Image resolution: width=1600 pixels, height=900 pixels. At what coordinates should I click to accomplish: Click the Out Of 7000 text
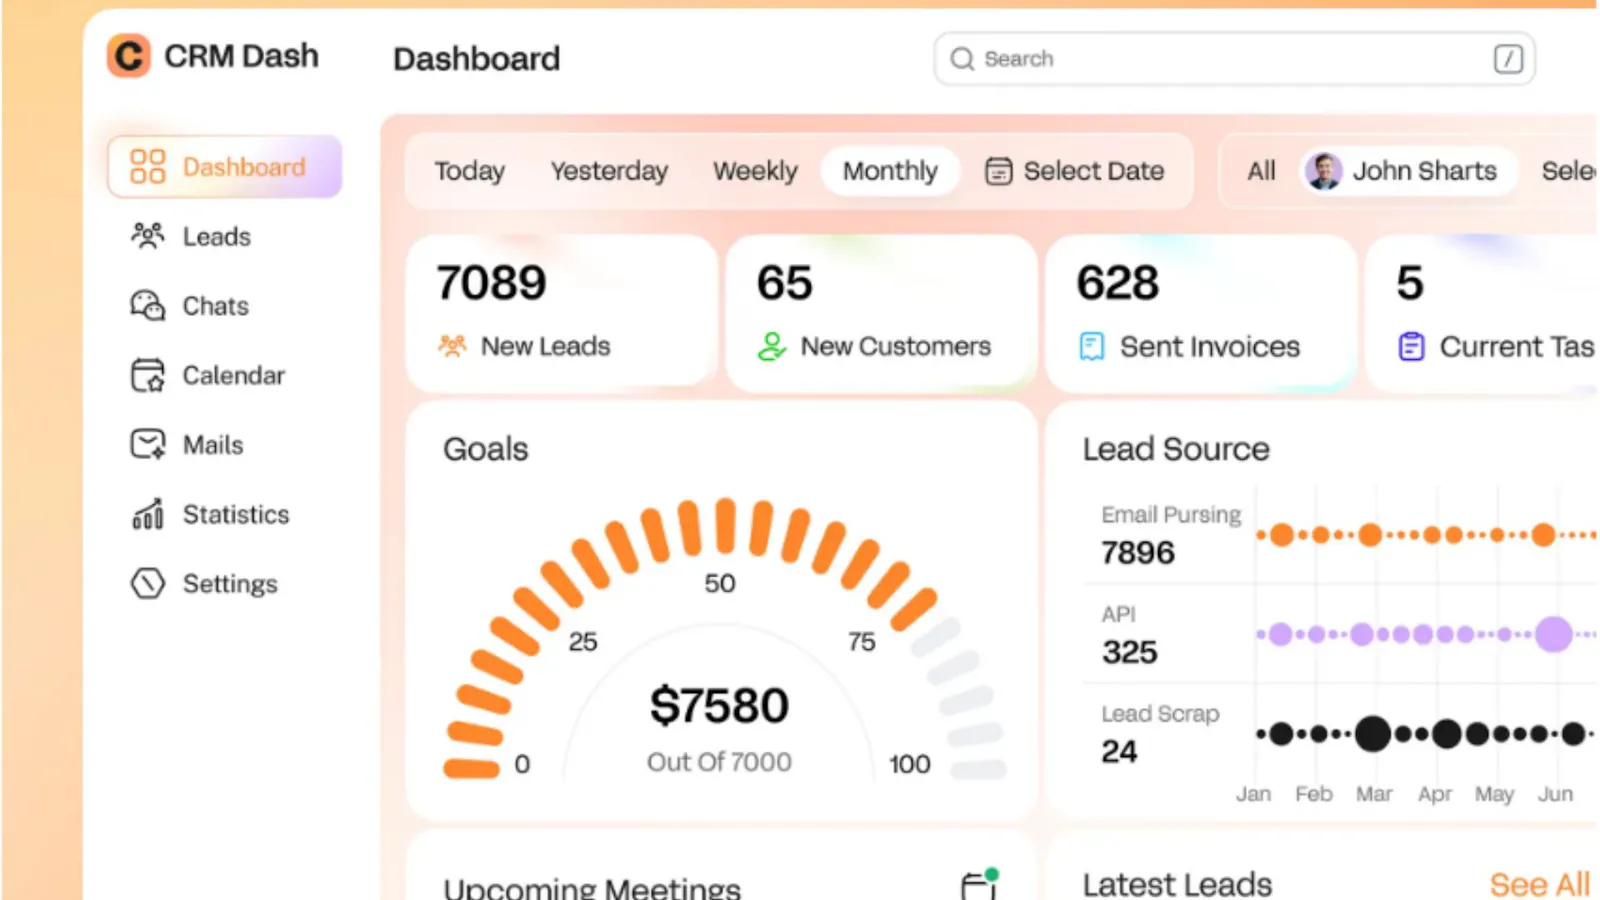click(x=719, y=762)
